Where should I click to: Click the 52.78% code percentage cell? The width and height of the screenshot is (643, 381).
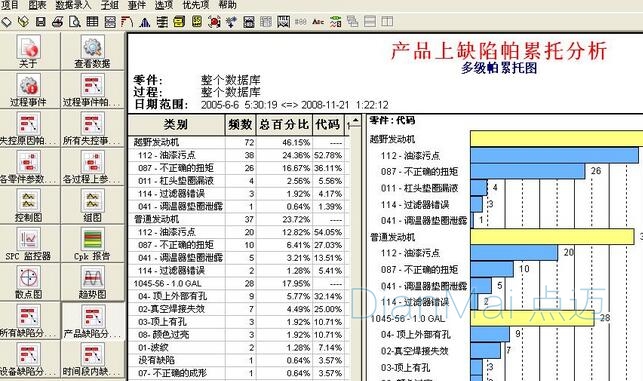328,155
